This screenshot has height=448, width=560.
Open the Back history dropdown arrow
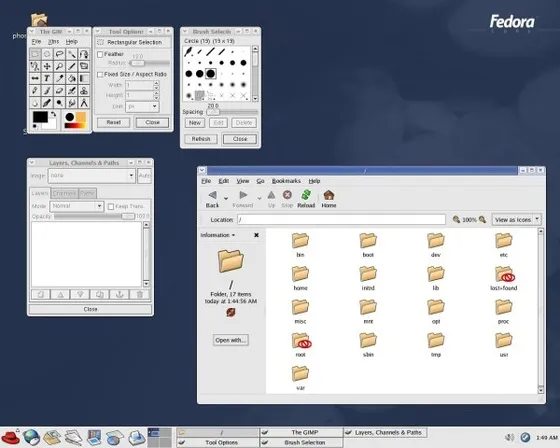[x=226, y=198]
